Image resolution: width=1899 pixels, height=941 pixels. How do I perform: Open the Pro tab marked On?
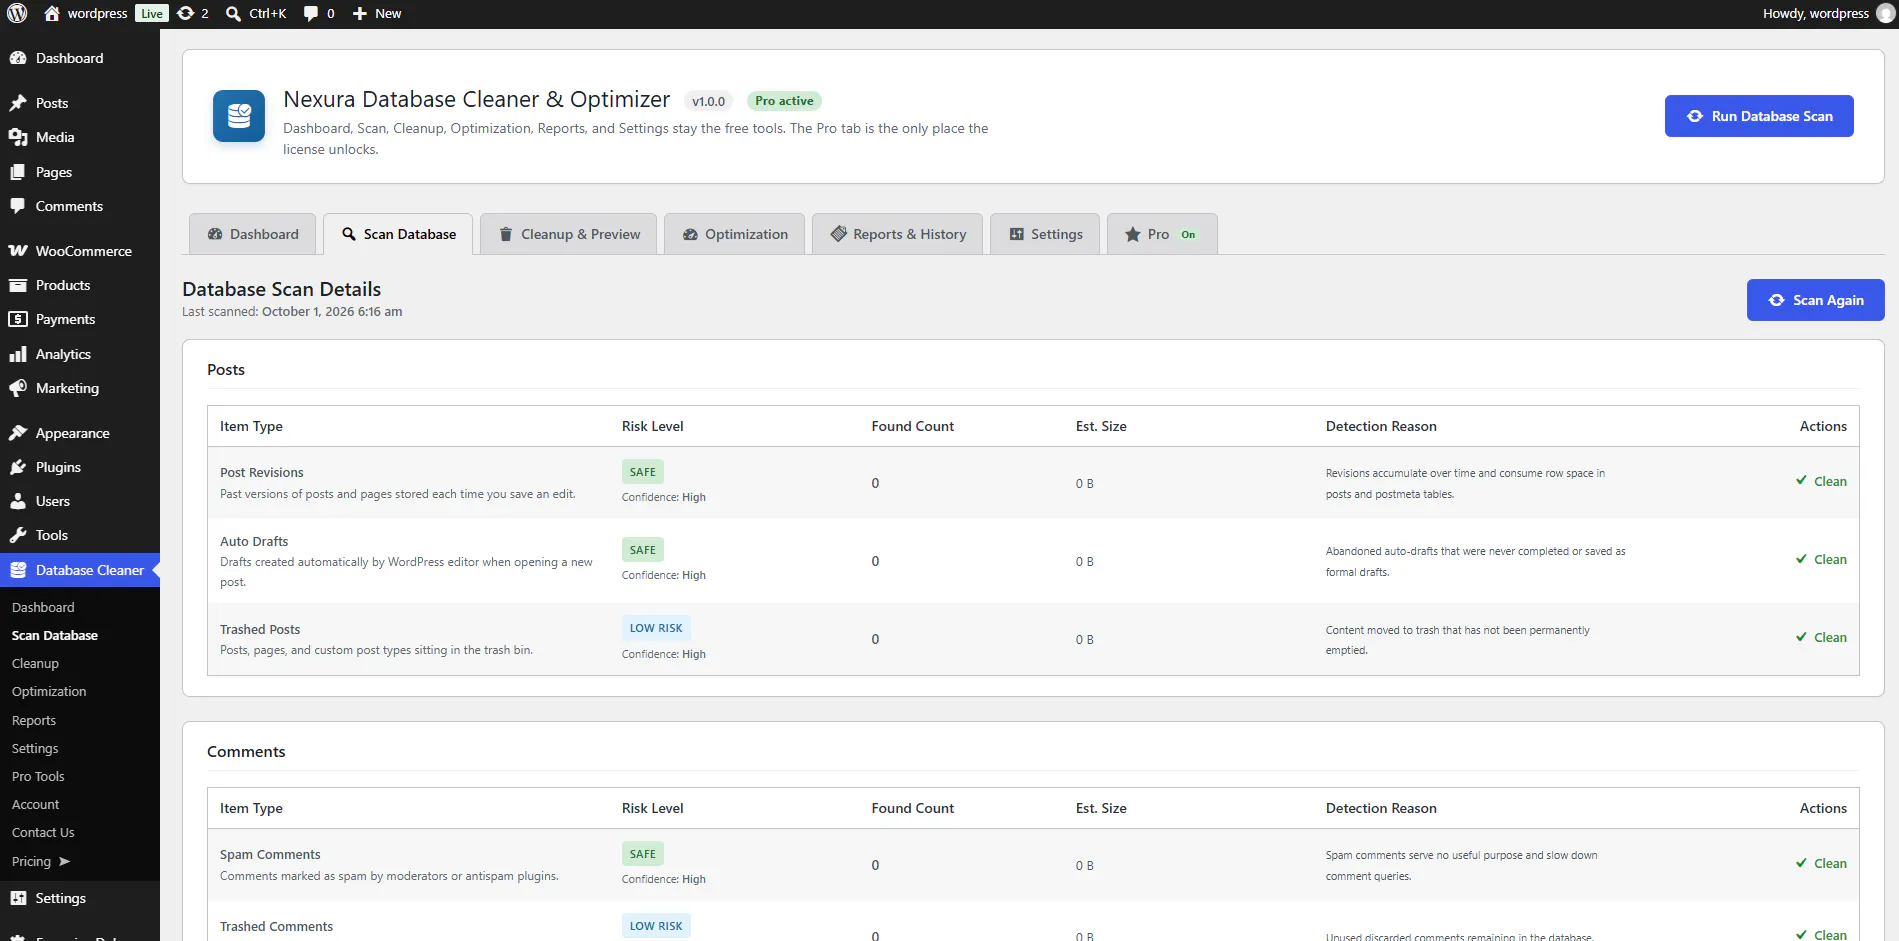(1162, 234)
